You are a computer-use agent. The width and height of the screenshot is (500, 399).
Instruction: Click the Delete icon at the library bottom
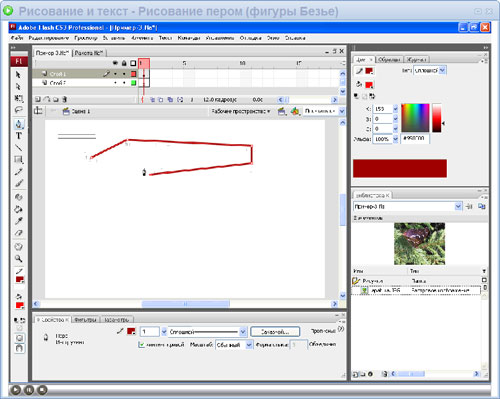(x=385, y=374)
